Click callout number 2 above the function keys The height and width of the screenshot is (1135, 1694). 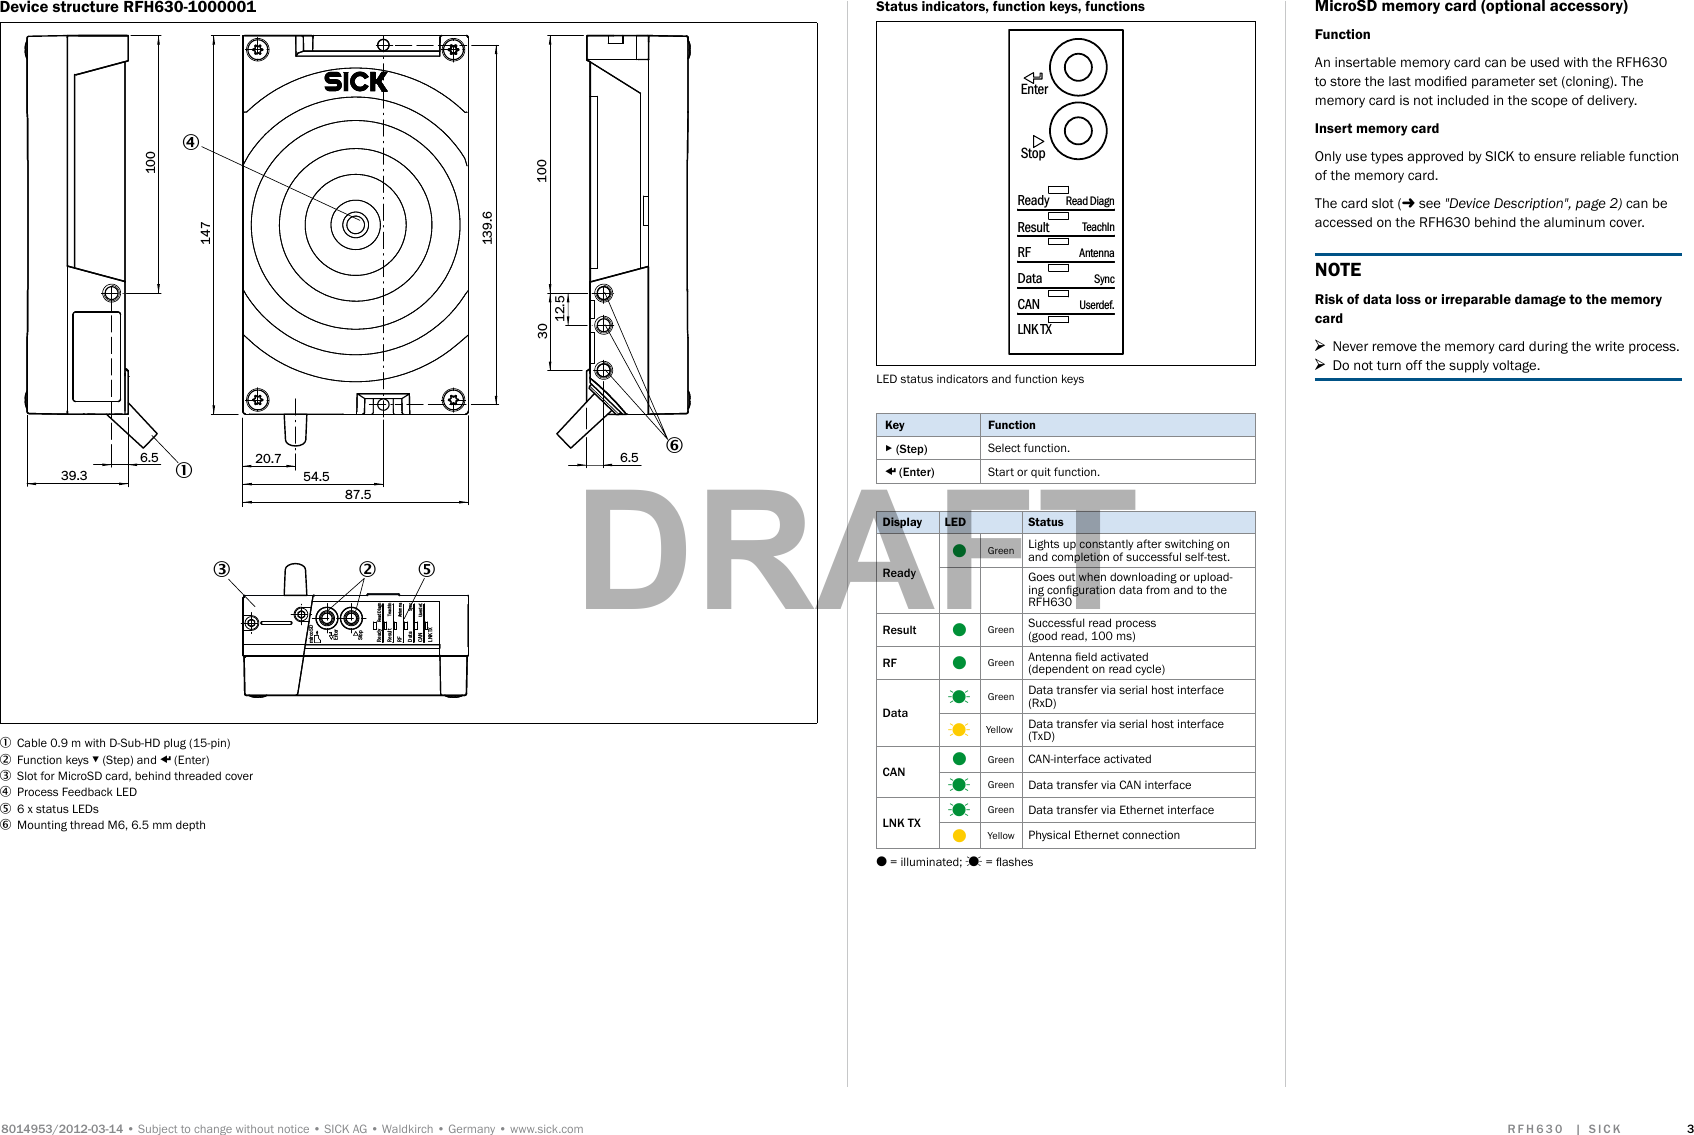367,569
